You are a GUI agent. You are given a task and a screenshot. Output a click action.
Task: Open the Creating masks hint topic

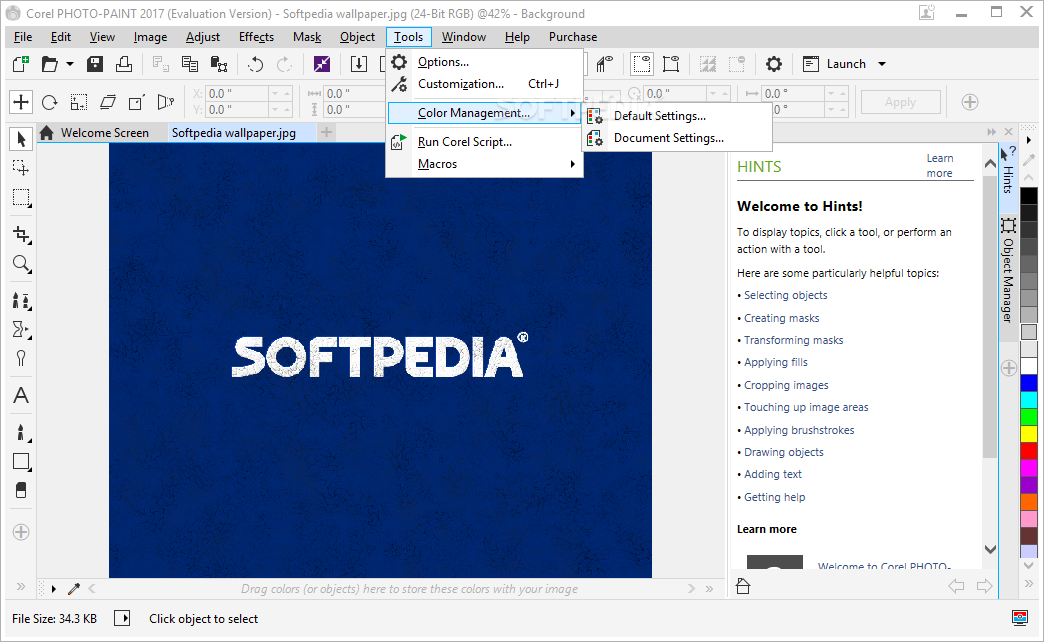782,318
